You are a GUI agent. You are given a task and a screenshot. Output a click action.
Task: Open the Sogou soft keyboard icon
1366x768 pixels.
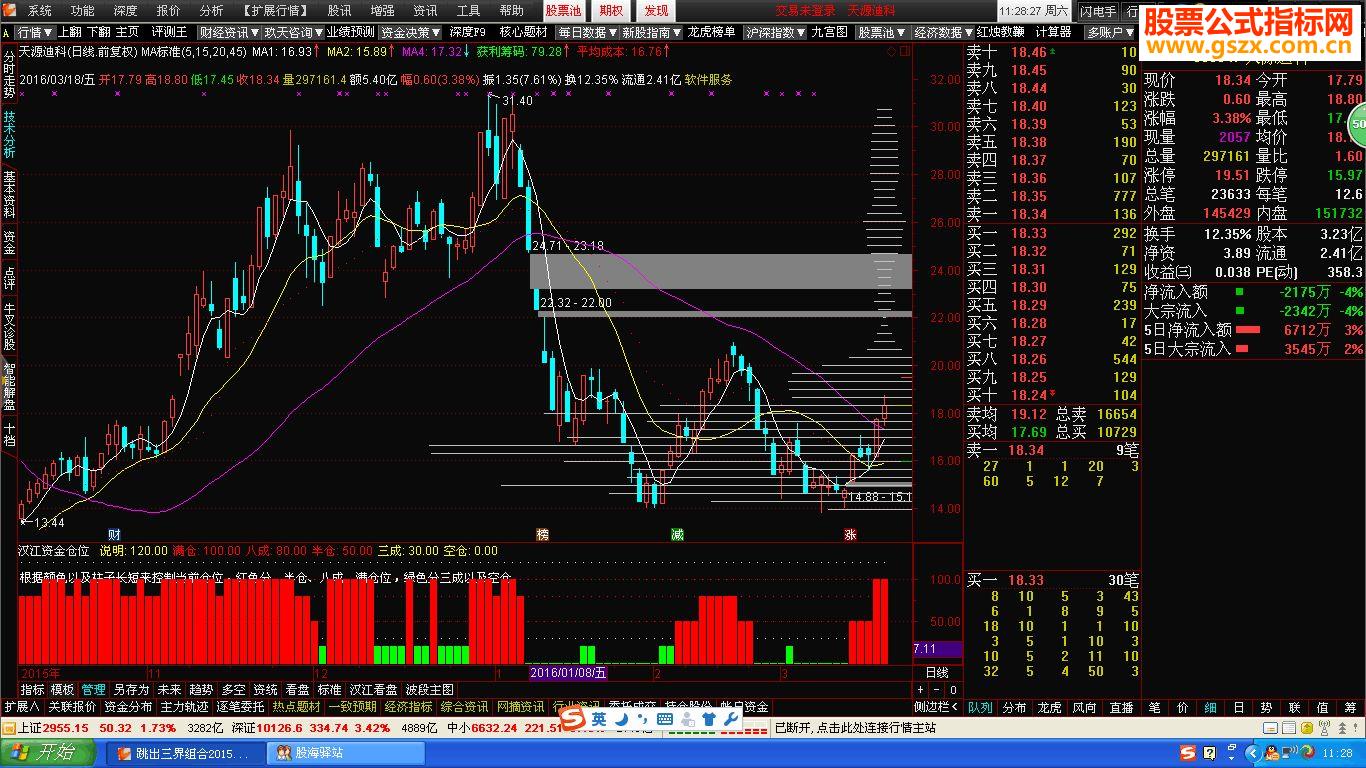click(x=664, y=720)
